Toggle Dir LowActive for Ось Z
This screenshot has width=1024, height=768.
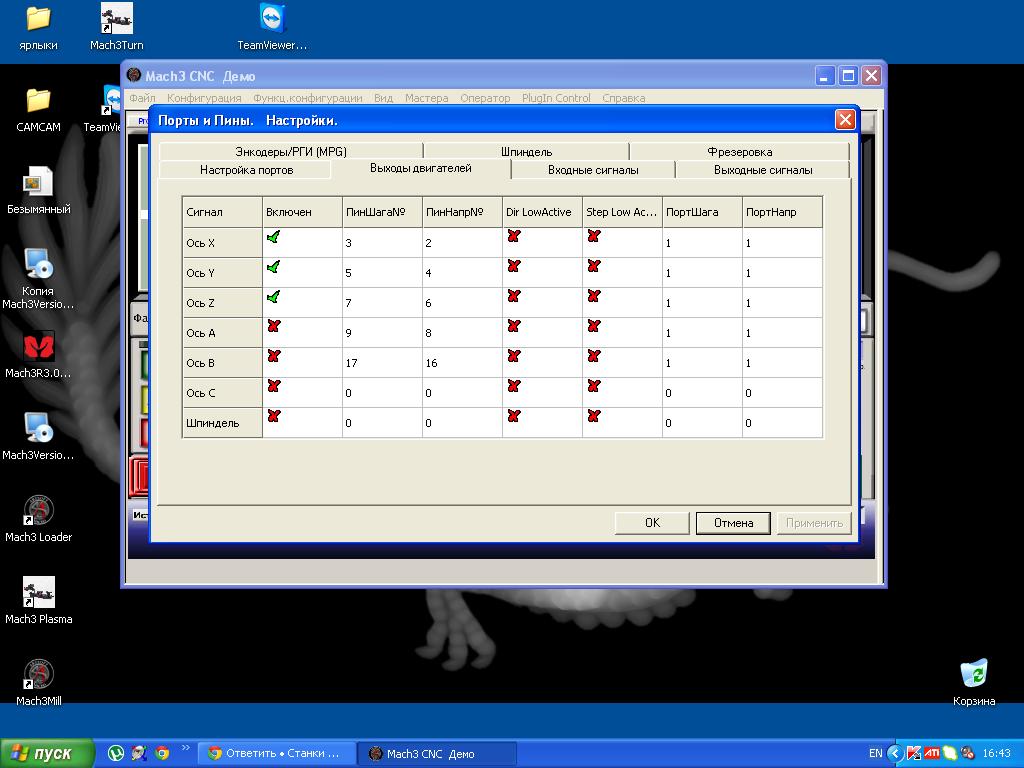(x=514, y=296)
